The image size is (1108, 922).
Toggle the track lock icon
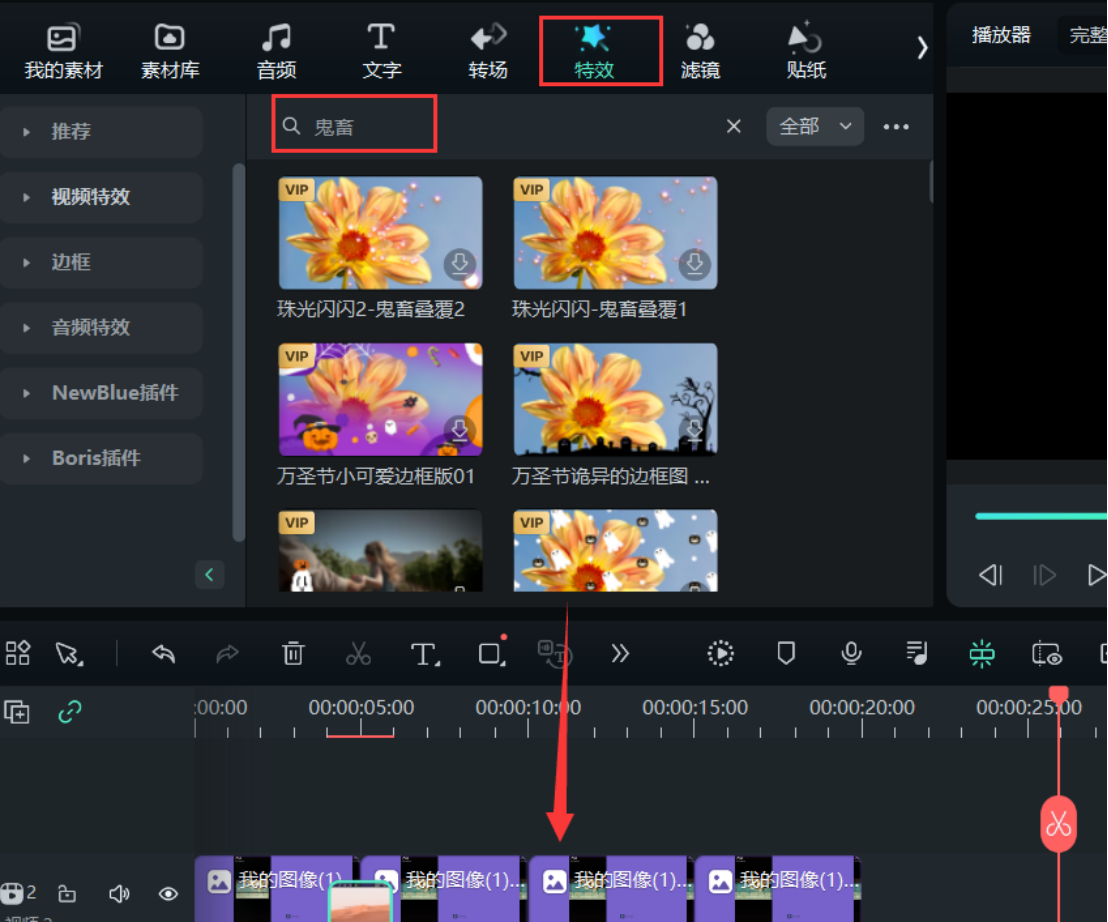point(67,893)
